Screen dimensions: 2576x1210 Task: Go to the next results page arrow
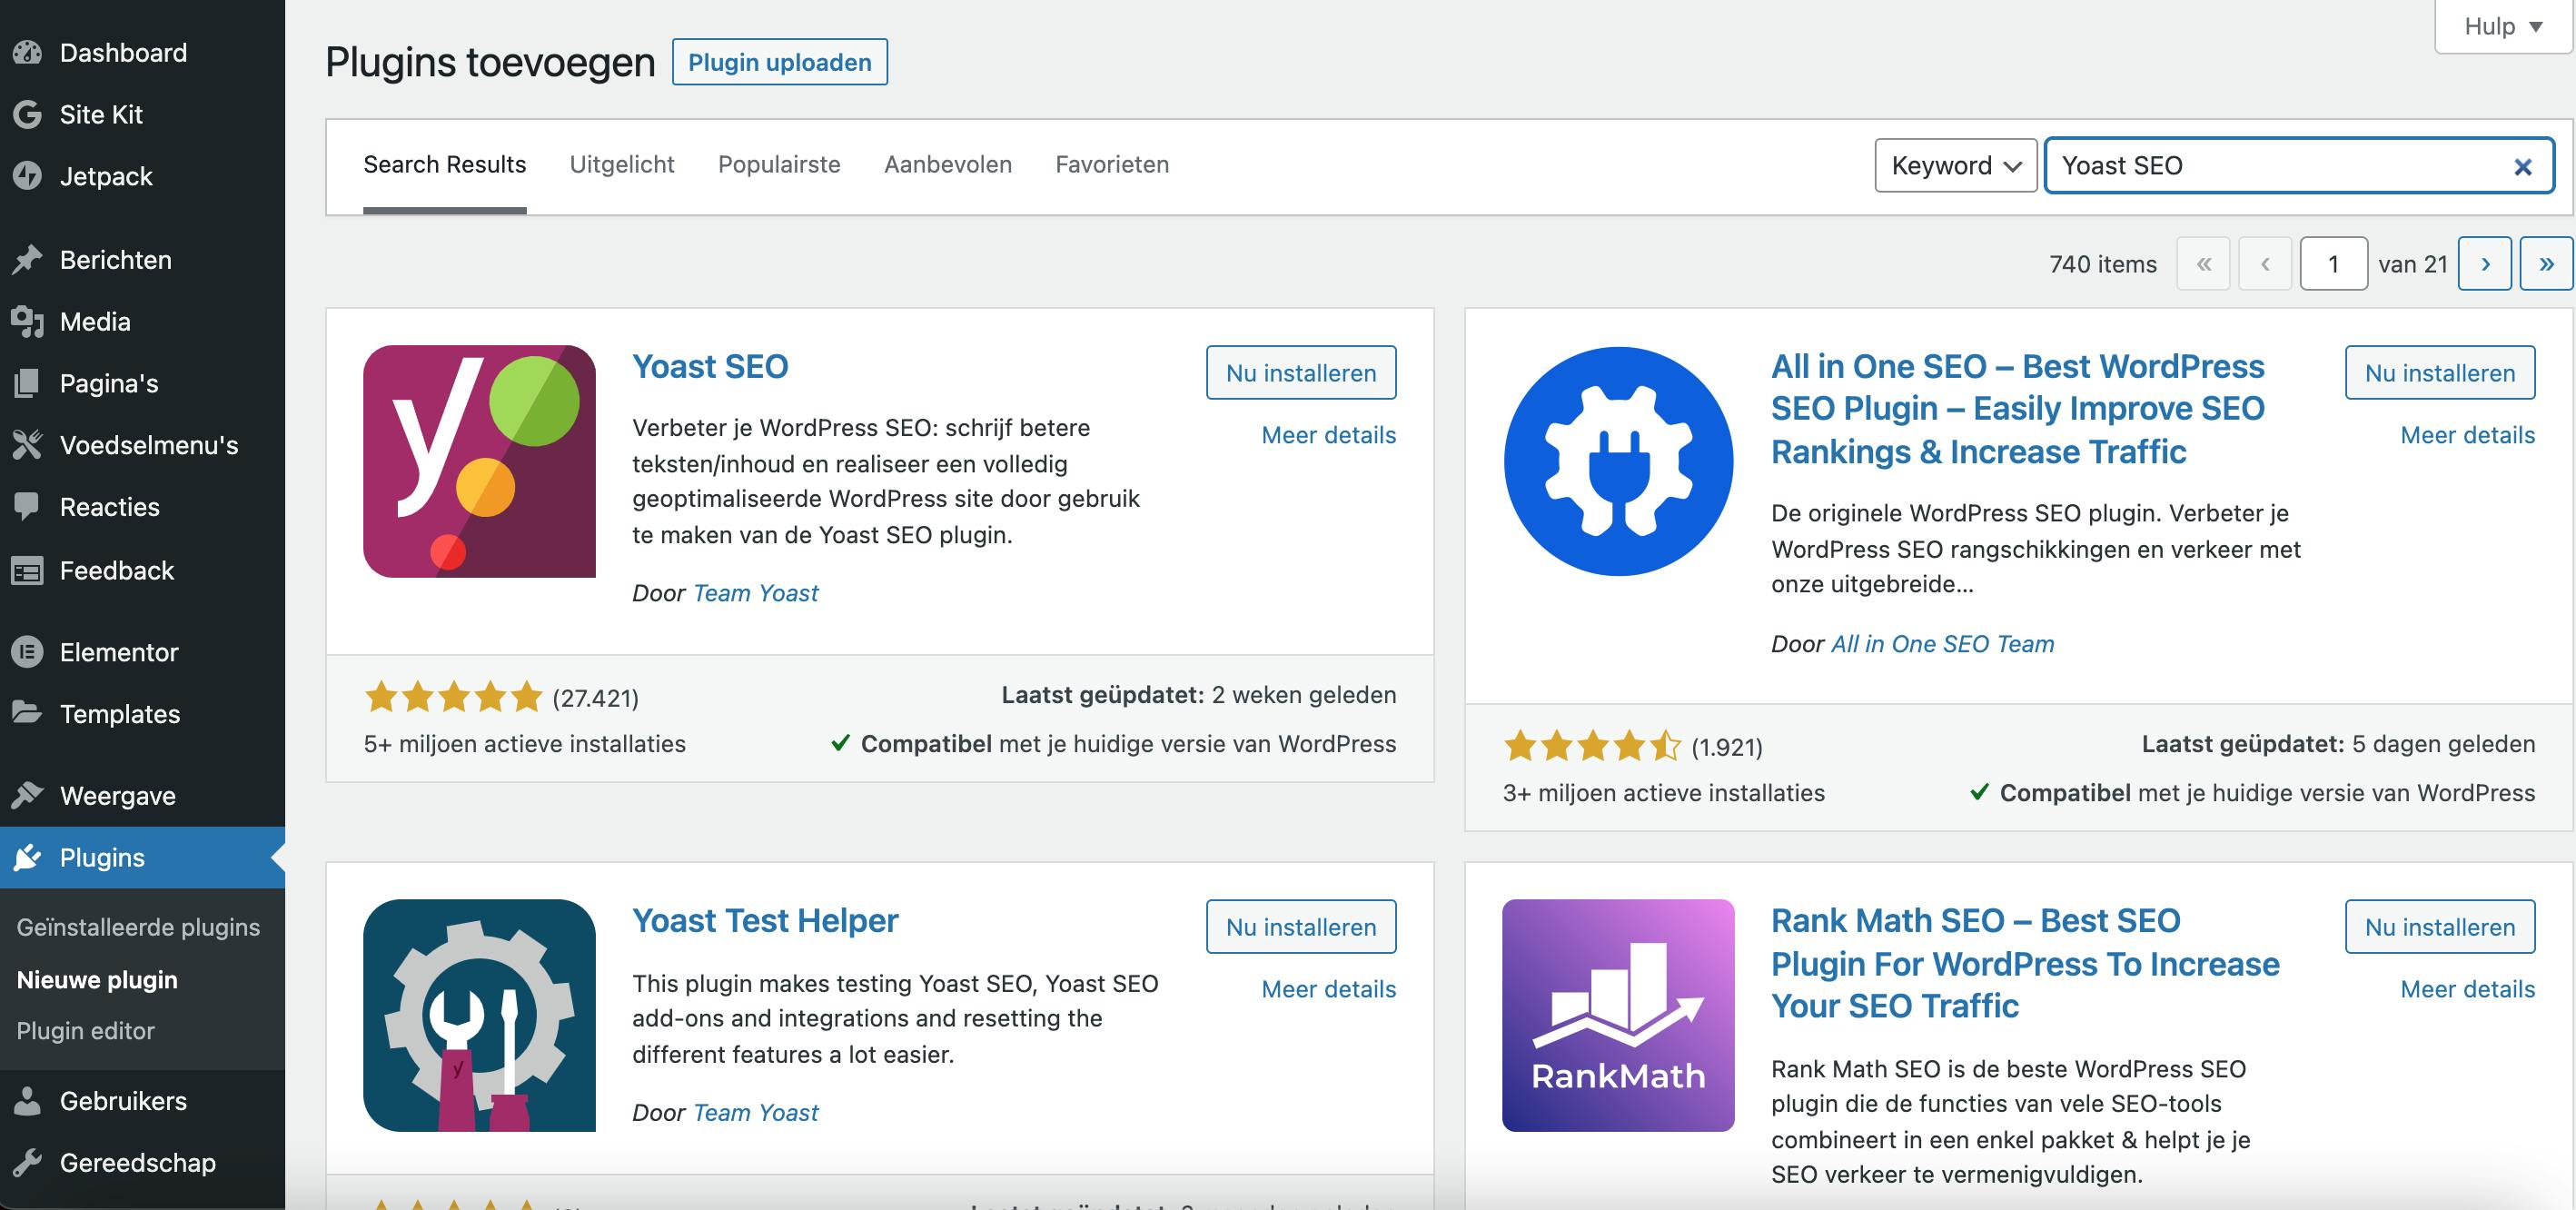point(2484,264)
